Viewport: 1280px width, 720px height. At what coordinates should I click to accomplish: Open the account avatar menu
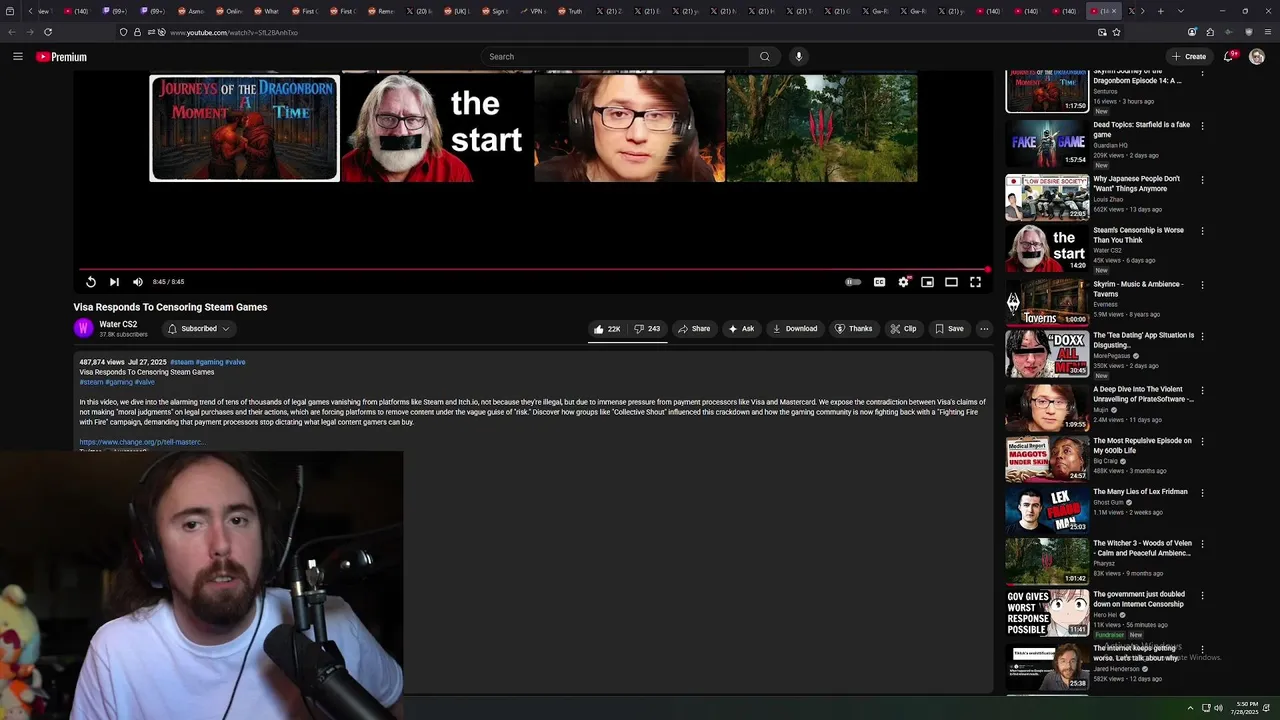coord(1257,57)
